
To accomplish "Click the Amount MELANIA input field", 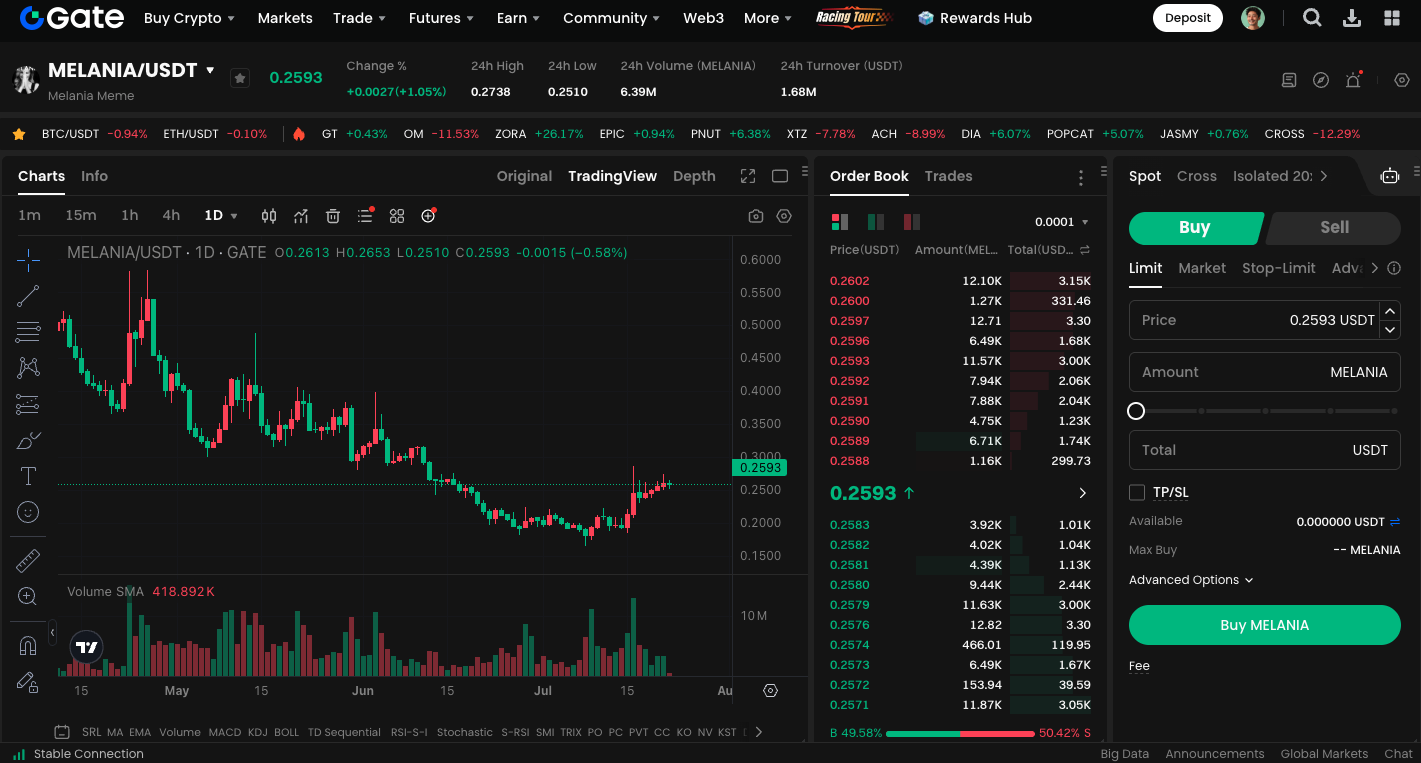I will click(x=1264, y=372).
